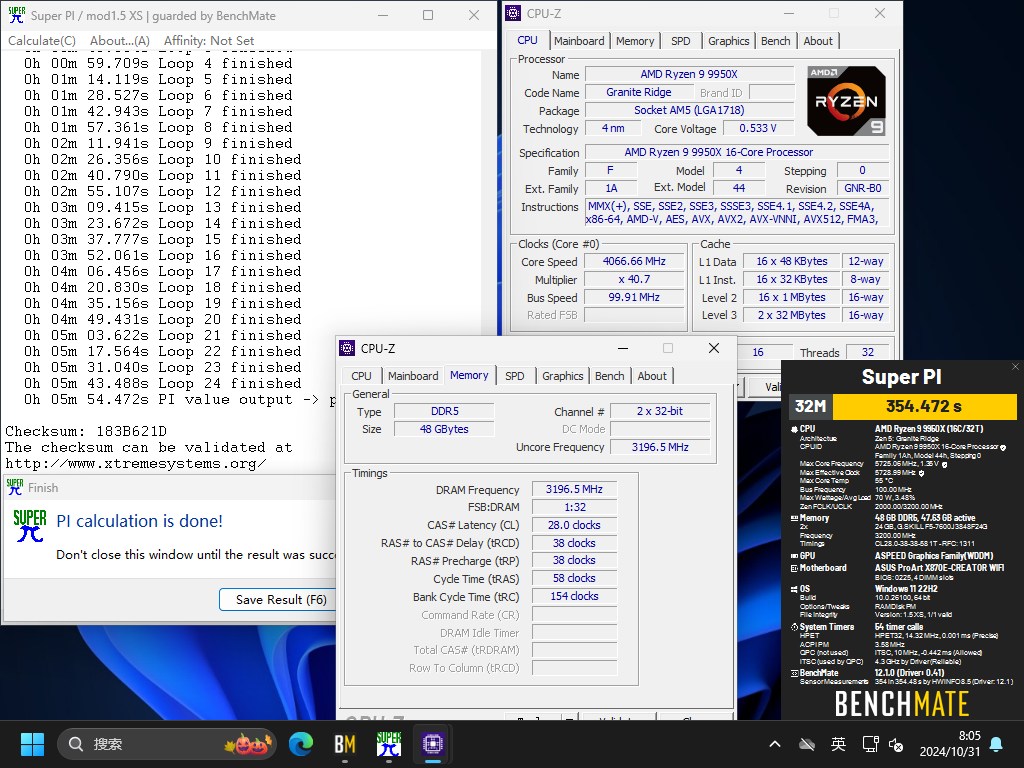Image resolution: width=1024 pixels, height=768 pixels.
Task: Click the Super PI title bar icon
Action: 16,15
